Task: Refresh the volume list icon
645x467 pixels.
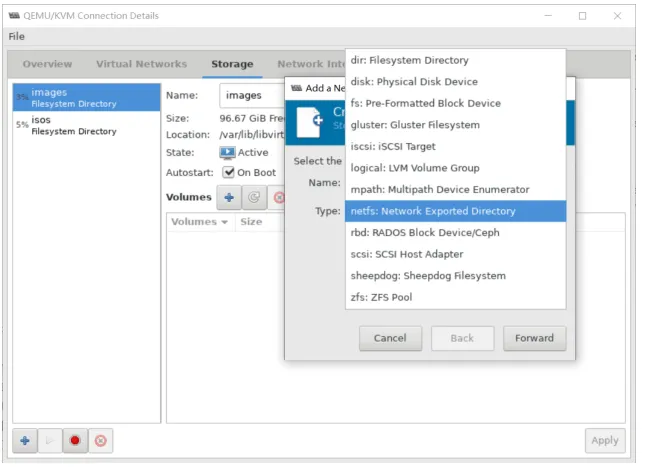Action: (x=254, y=197)
